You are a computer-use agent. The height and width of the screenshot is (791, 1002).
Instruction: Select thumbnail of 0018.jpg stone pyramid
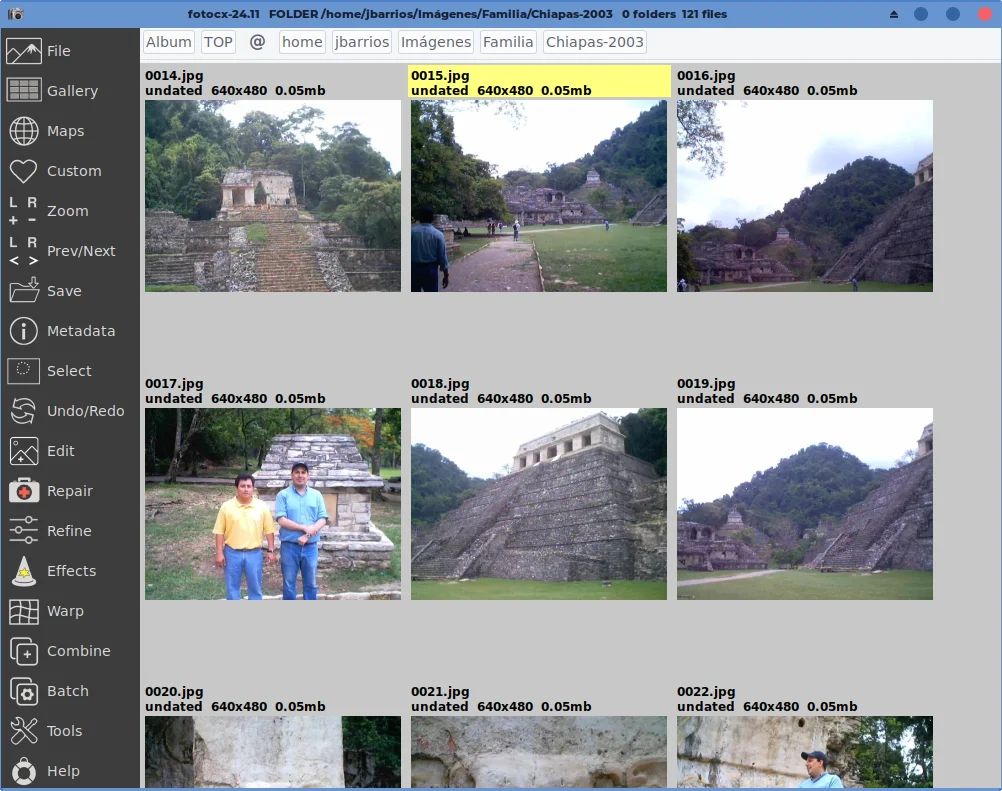539,504
